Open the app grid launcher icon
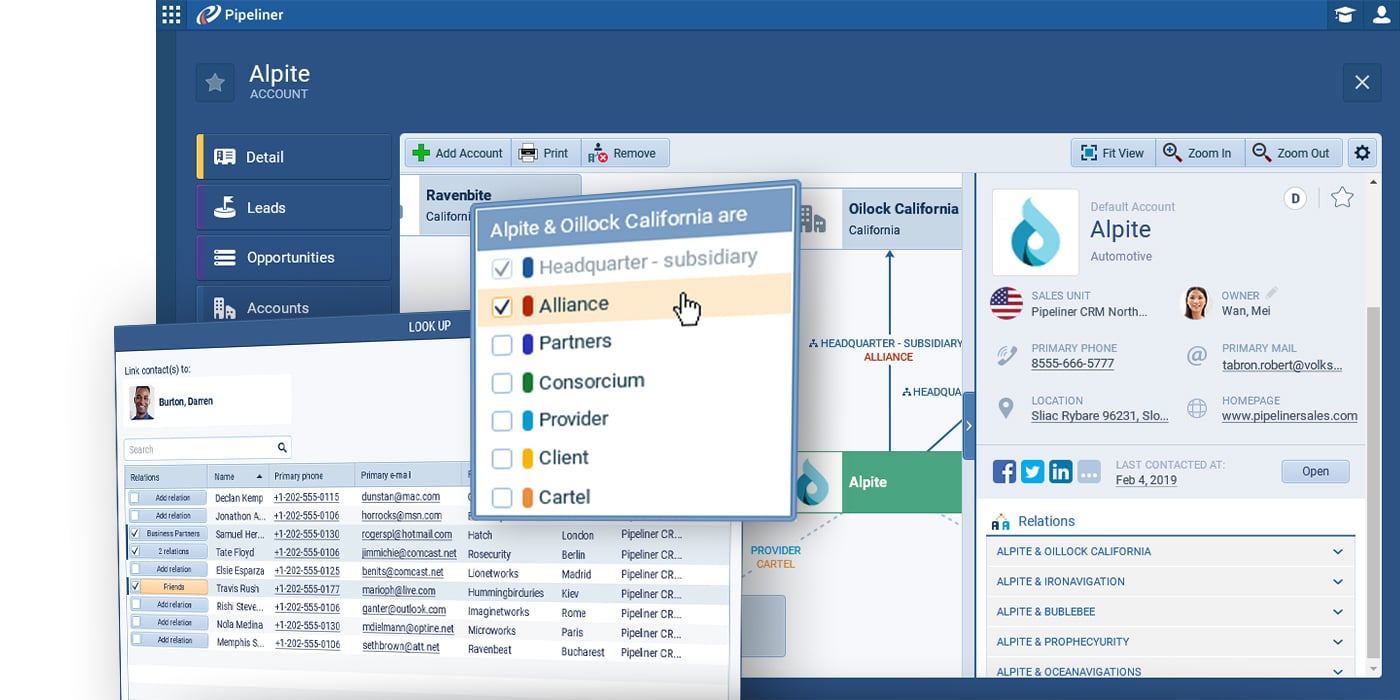 coord(171,14)
